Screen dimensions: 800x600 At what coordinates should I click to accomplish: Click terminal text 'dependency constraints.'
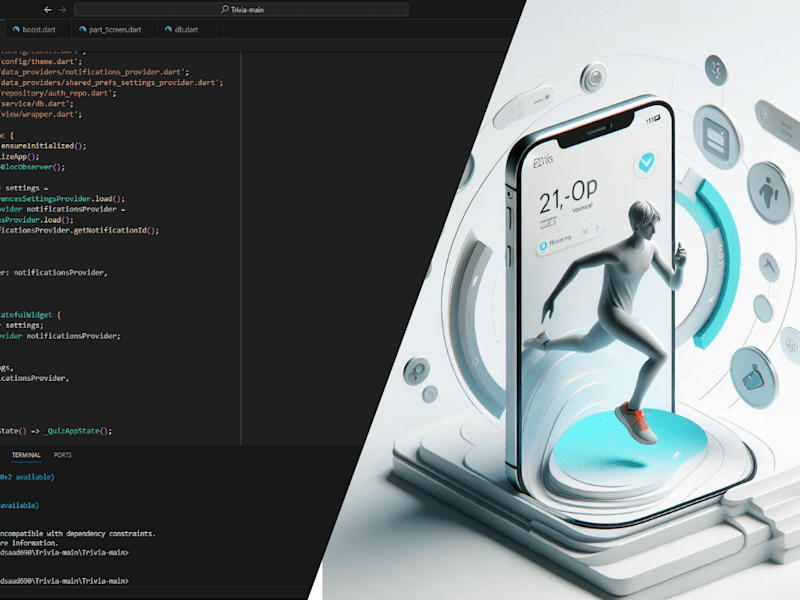pyautogui.click(x=111, y=533)
